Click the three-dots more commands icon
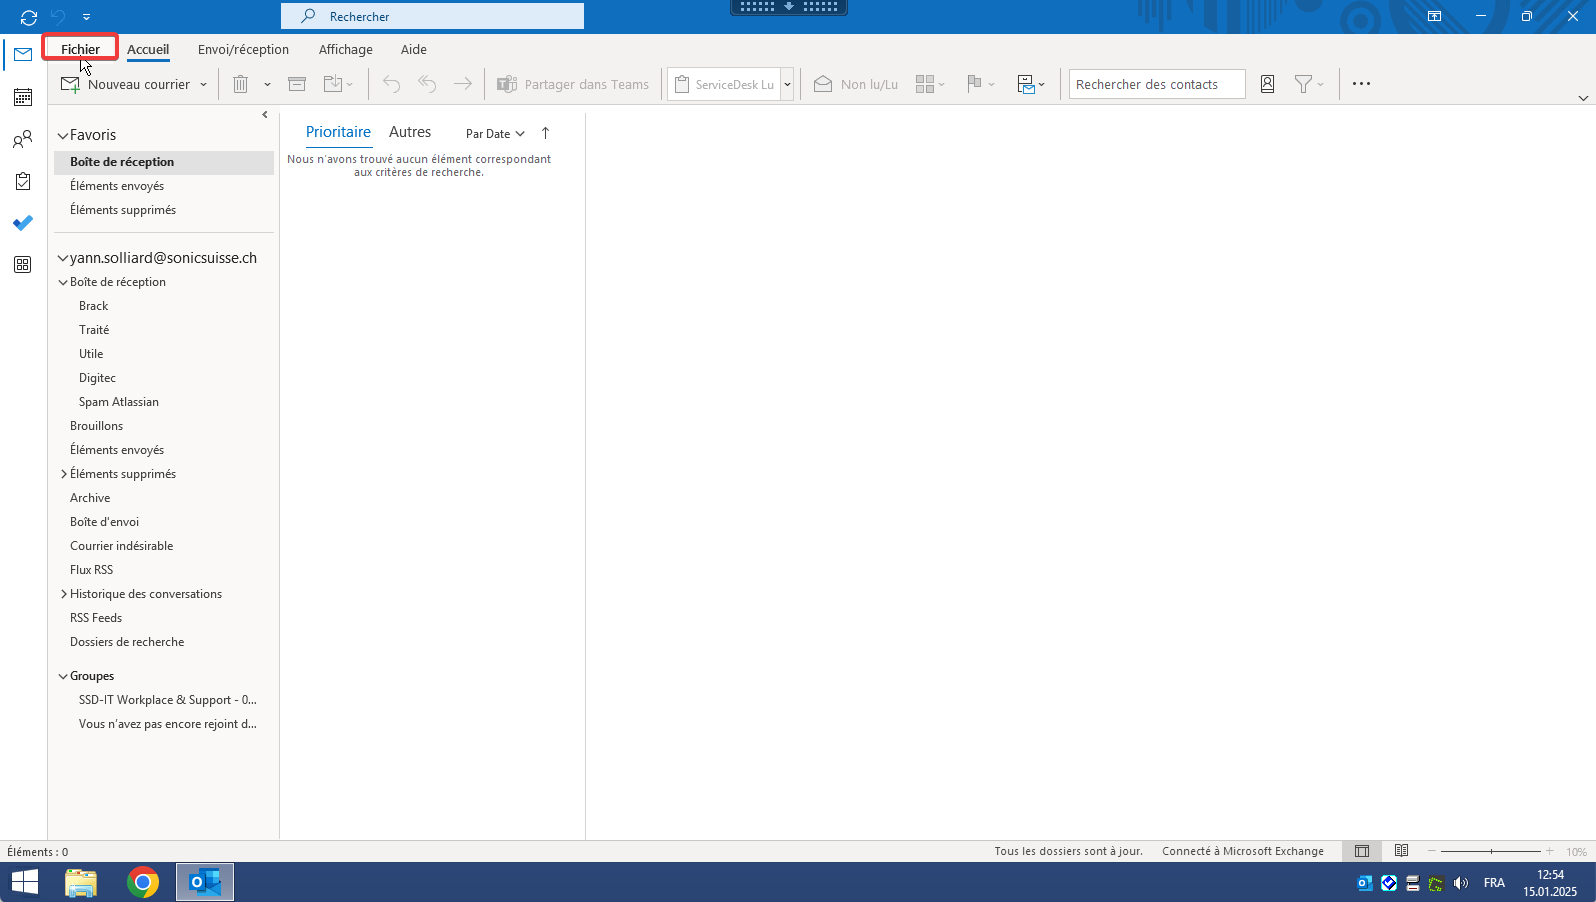This screenshot has width=1596, height=902. coord(1361,84)
